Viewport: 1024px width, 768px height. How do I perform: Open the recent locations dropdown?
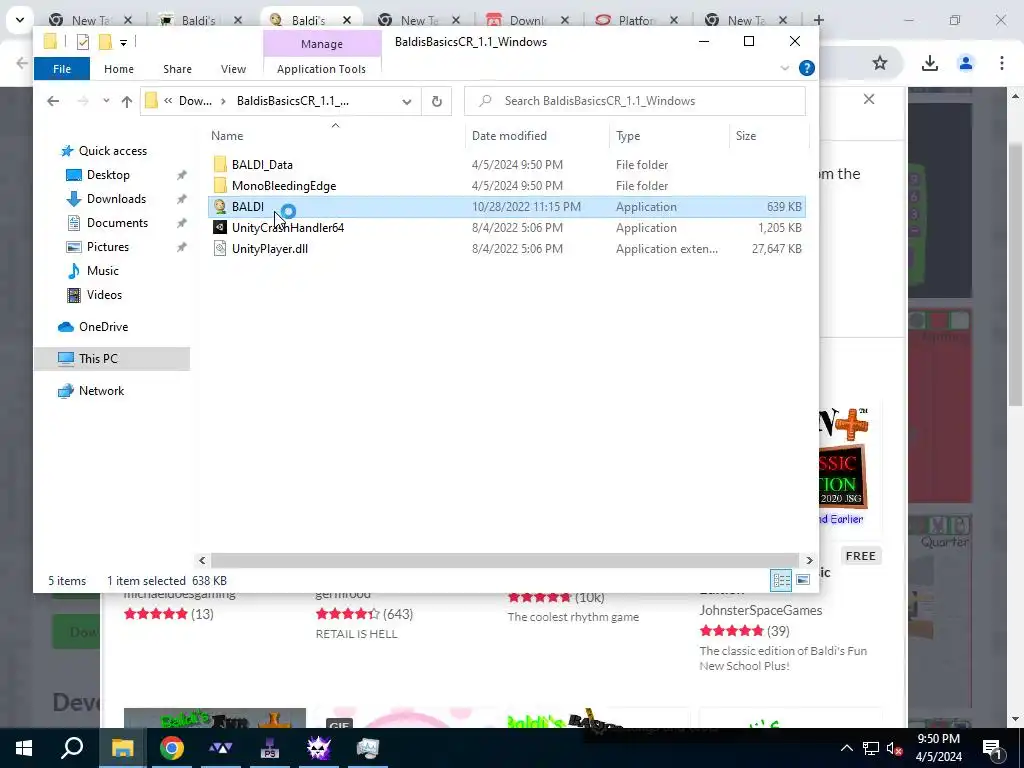[x=106, y=101]
